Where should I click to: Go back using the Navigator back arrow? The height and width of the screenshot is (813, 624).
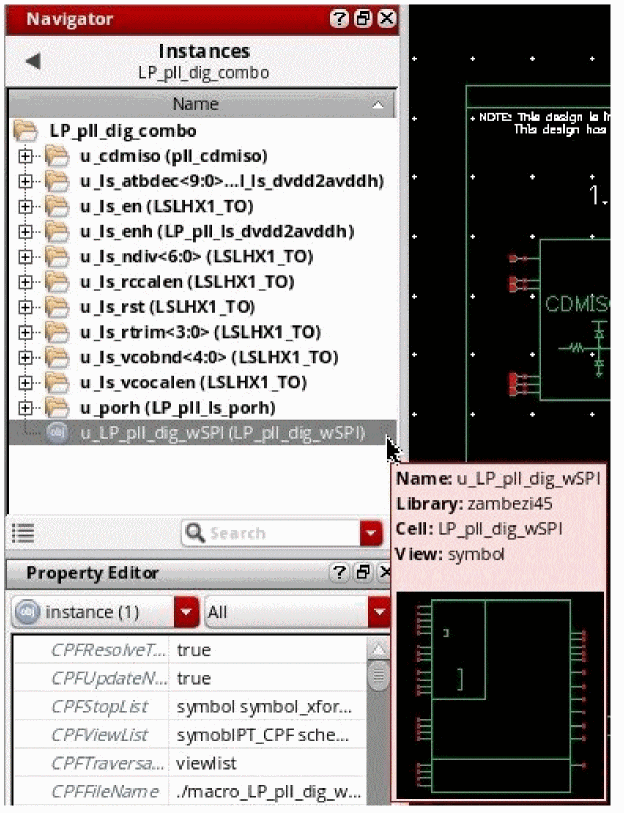click(33, 61)
